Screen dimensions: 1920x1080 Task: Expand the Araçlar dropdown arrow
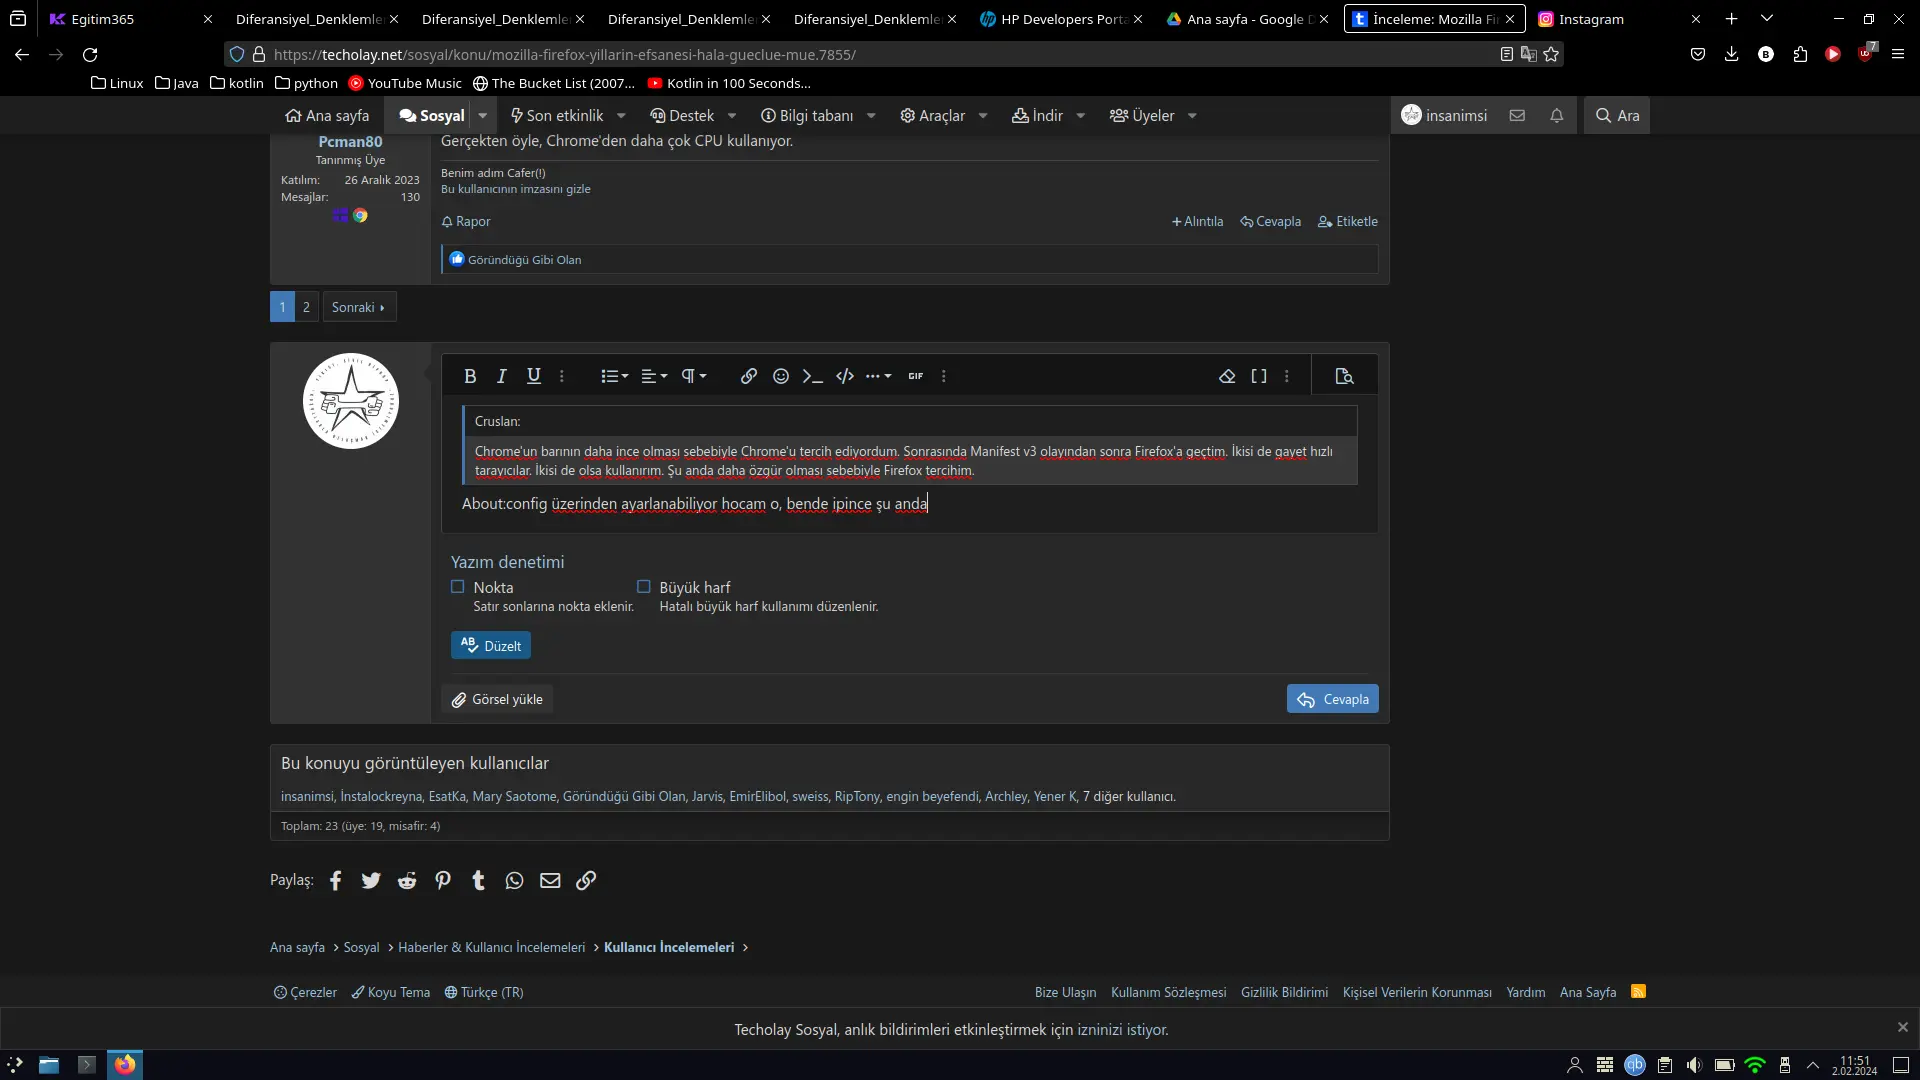coord(983,116)
